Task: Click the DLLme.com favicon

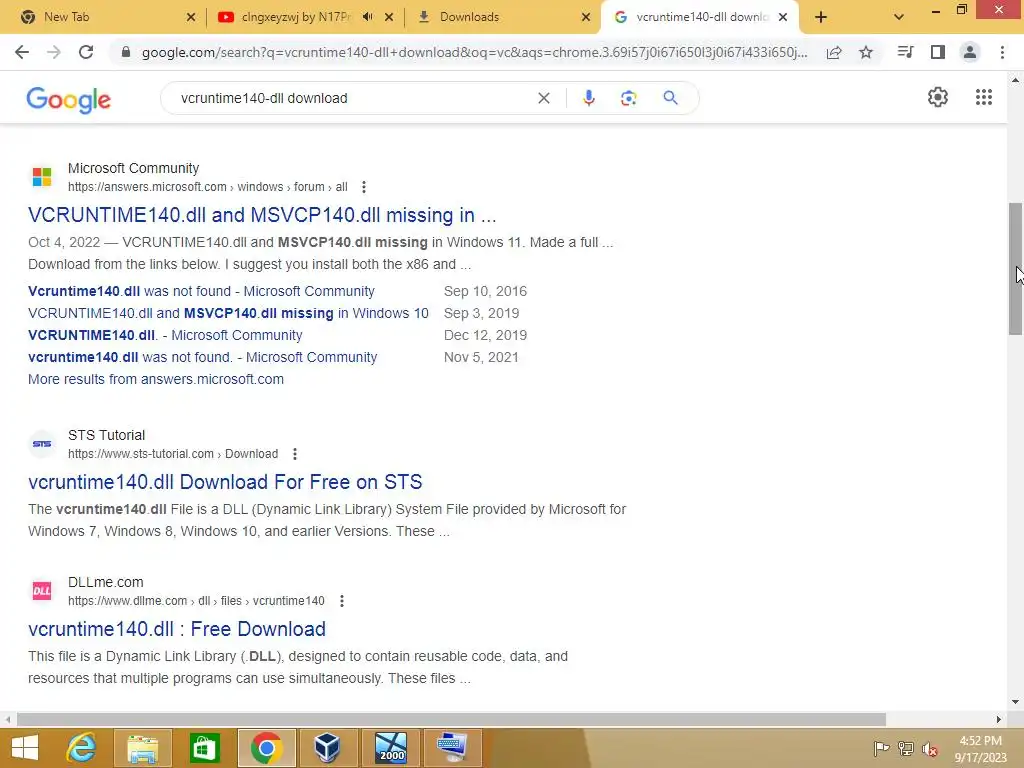Action: 42,591
